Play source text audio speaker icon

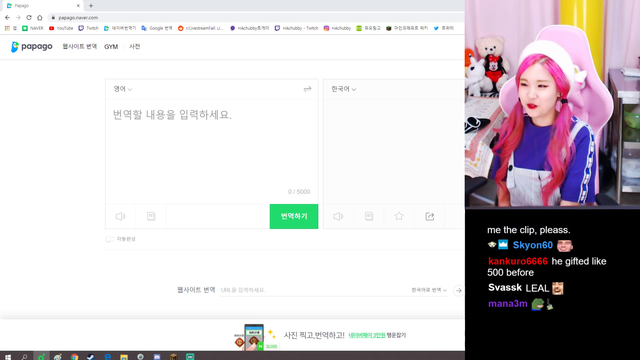click(x=120, y=216)
